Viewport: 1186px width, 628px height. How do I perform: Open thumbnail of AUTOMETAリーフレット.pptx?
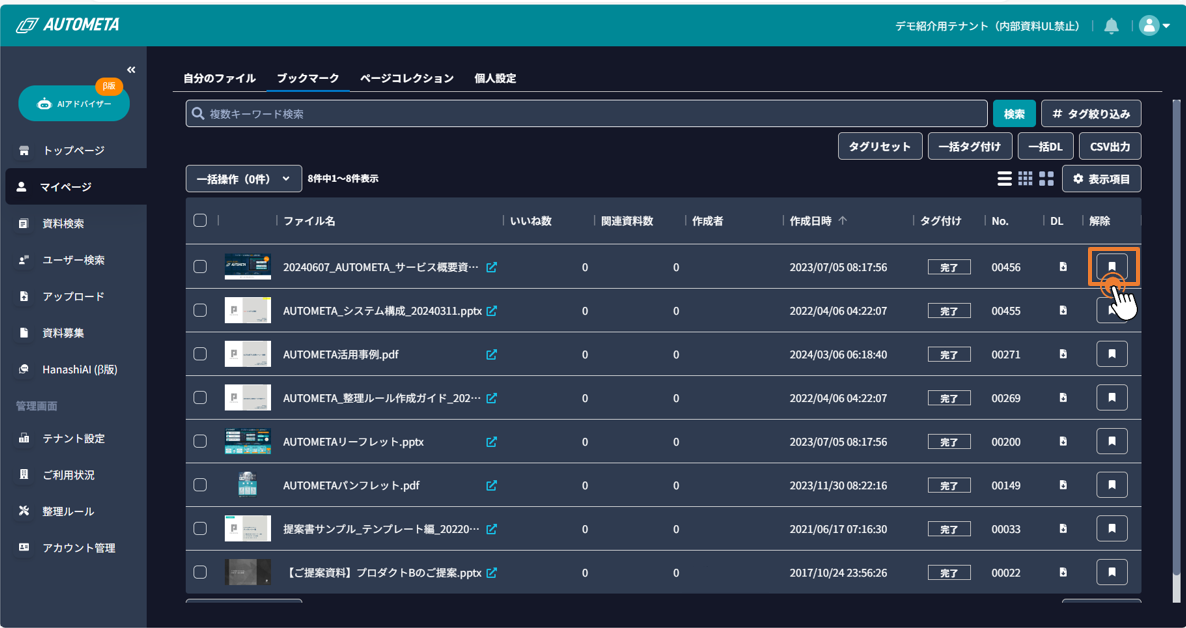coord(247,441)
